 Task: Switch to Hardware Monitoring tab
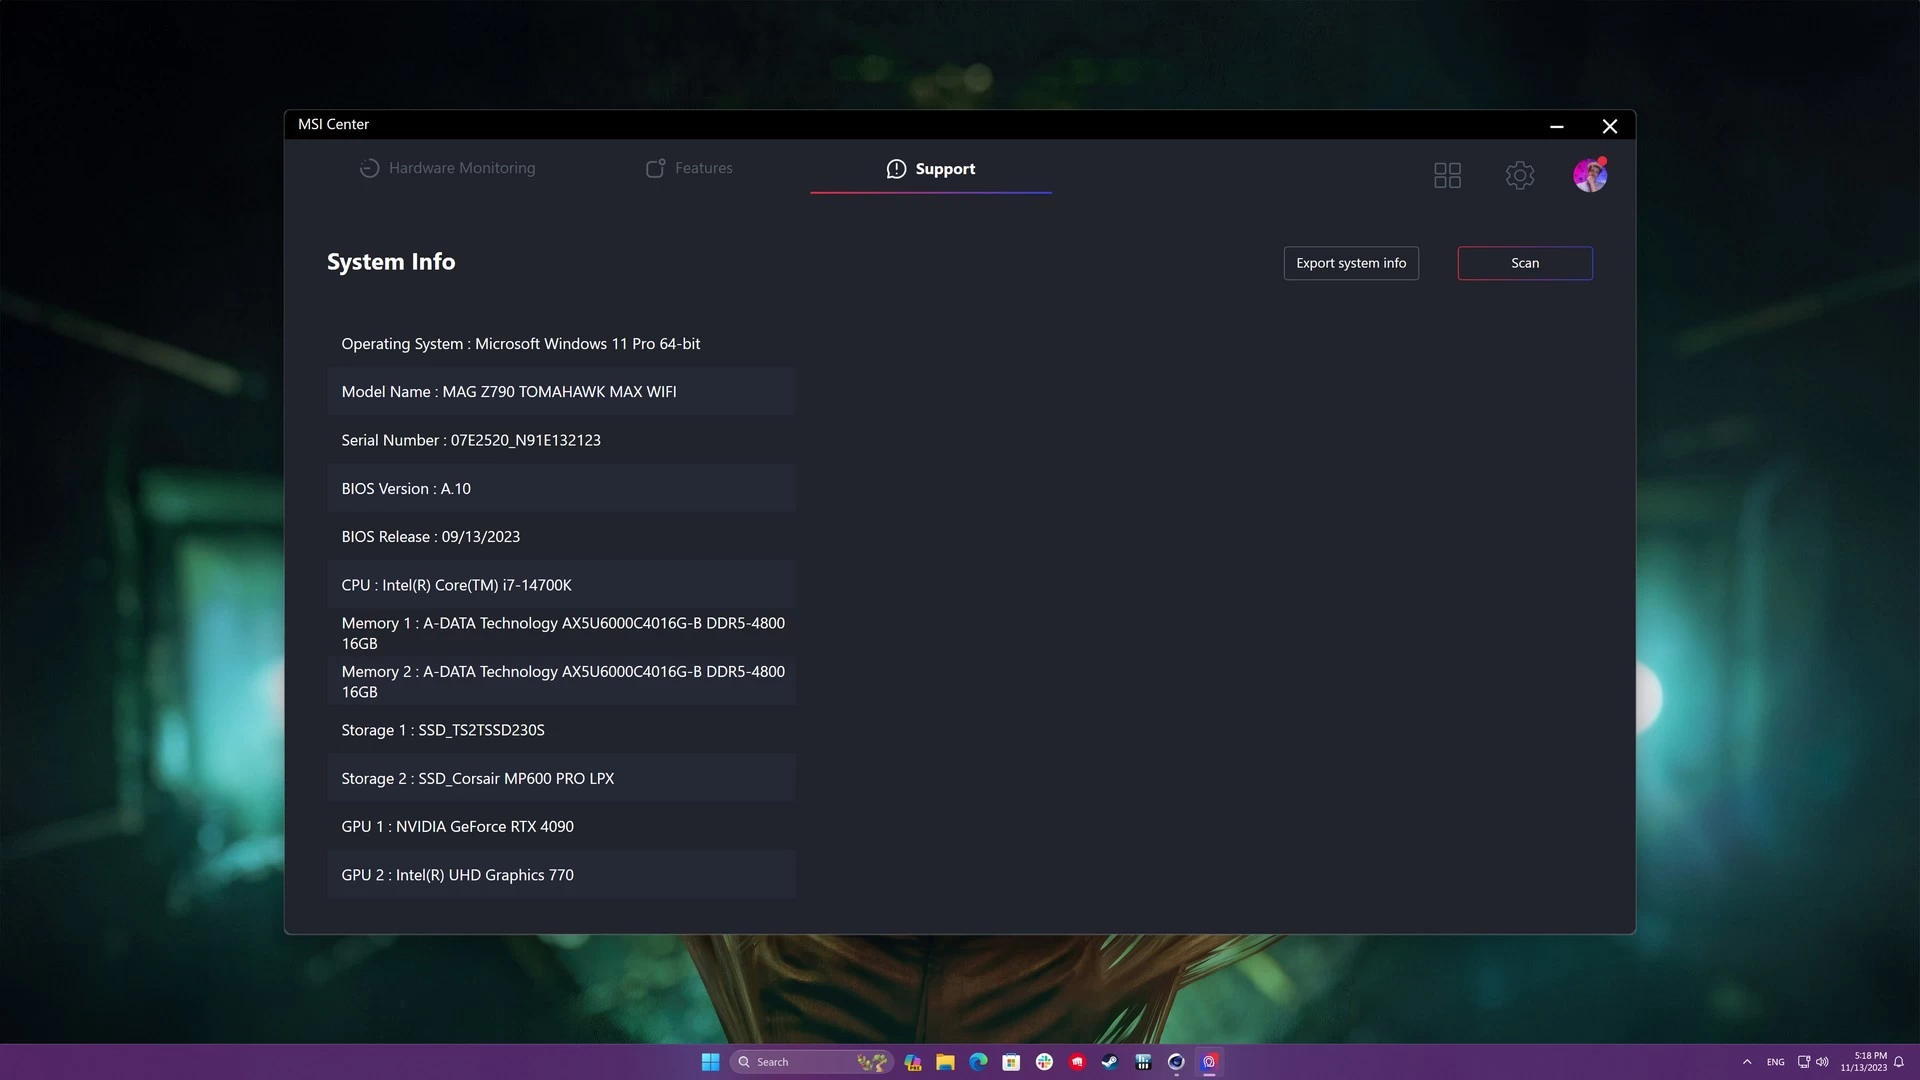coord(461,168)
